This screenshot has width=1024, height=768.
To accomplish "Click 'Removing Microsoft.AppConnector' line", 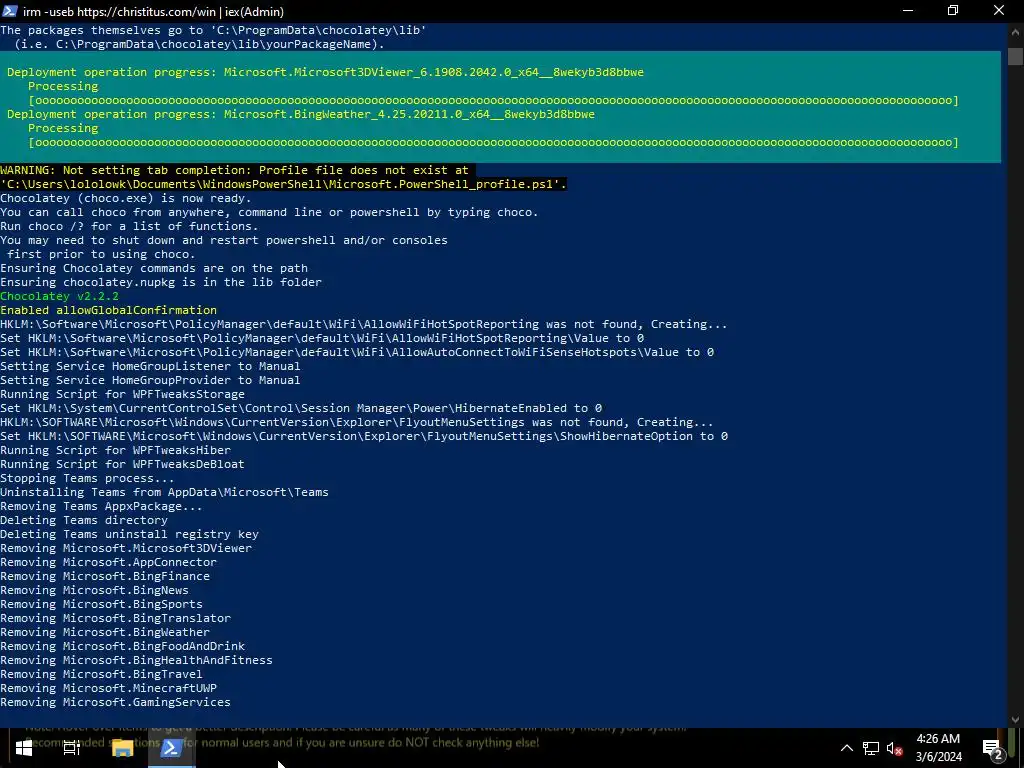I will coord(108,562).
